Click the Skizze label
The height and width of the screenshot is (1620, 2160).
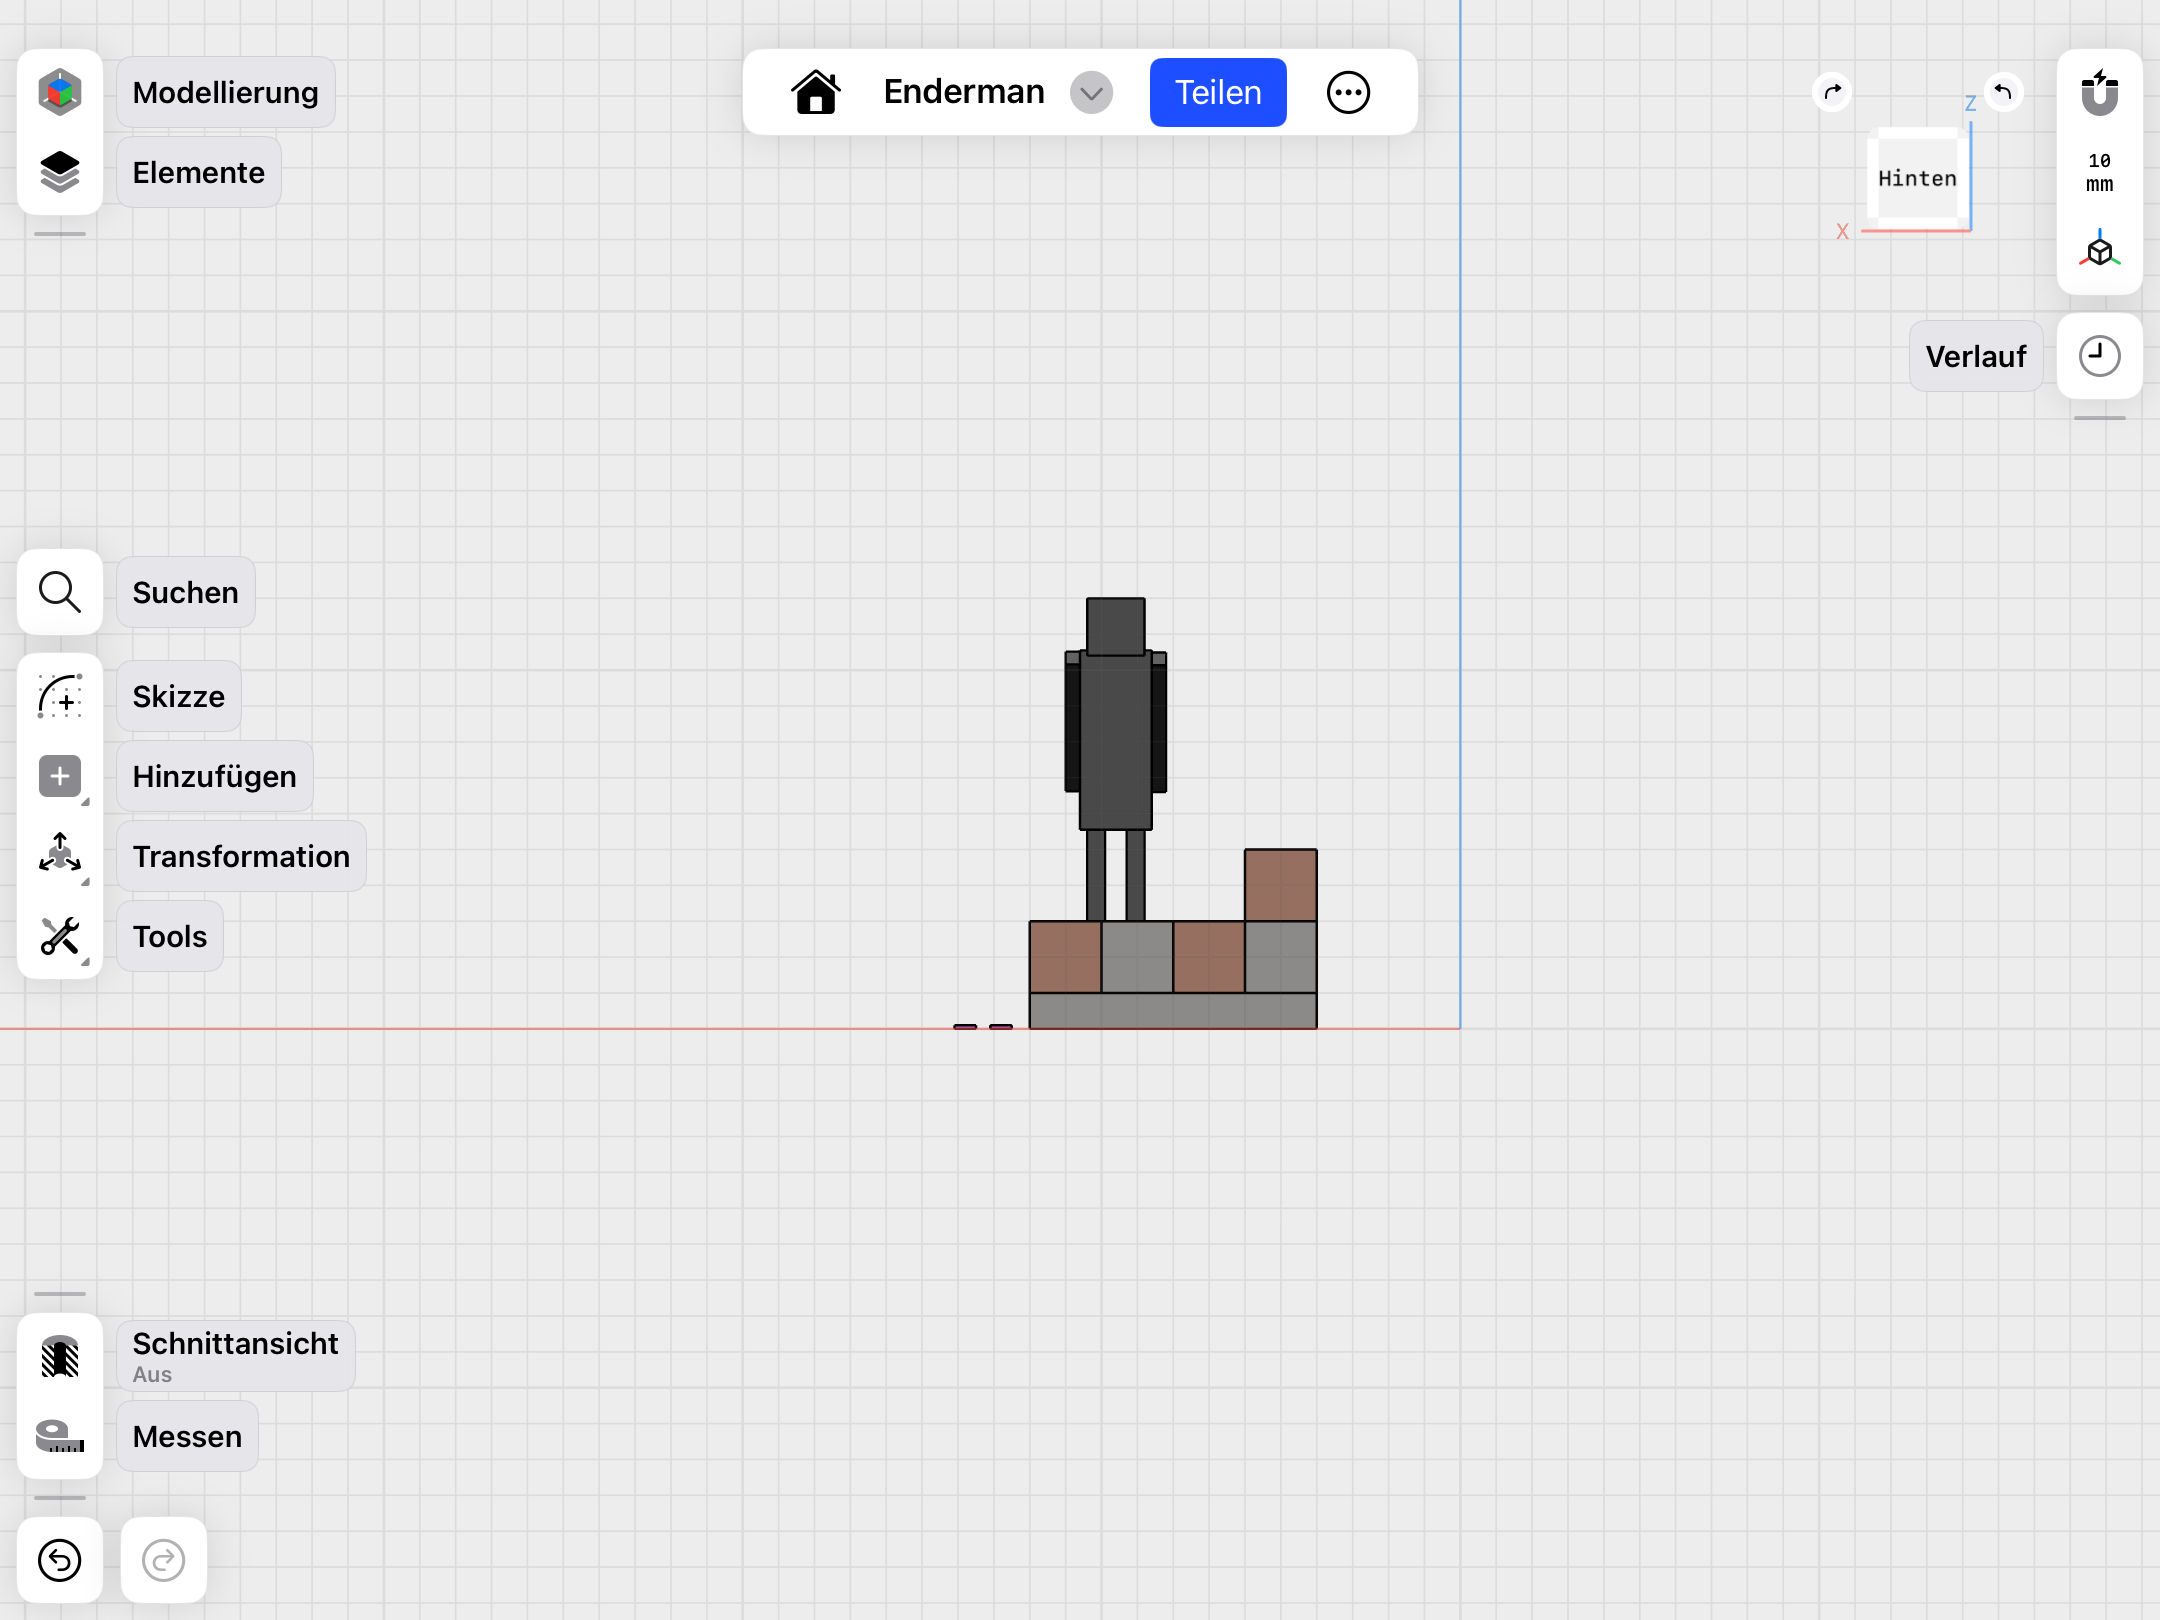coord(179,696)
